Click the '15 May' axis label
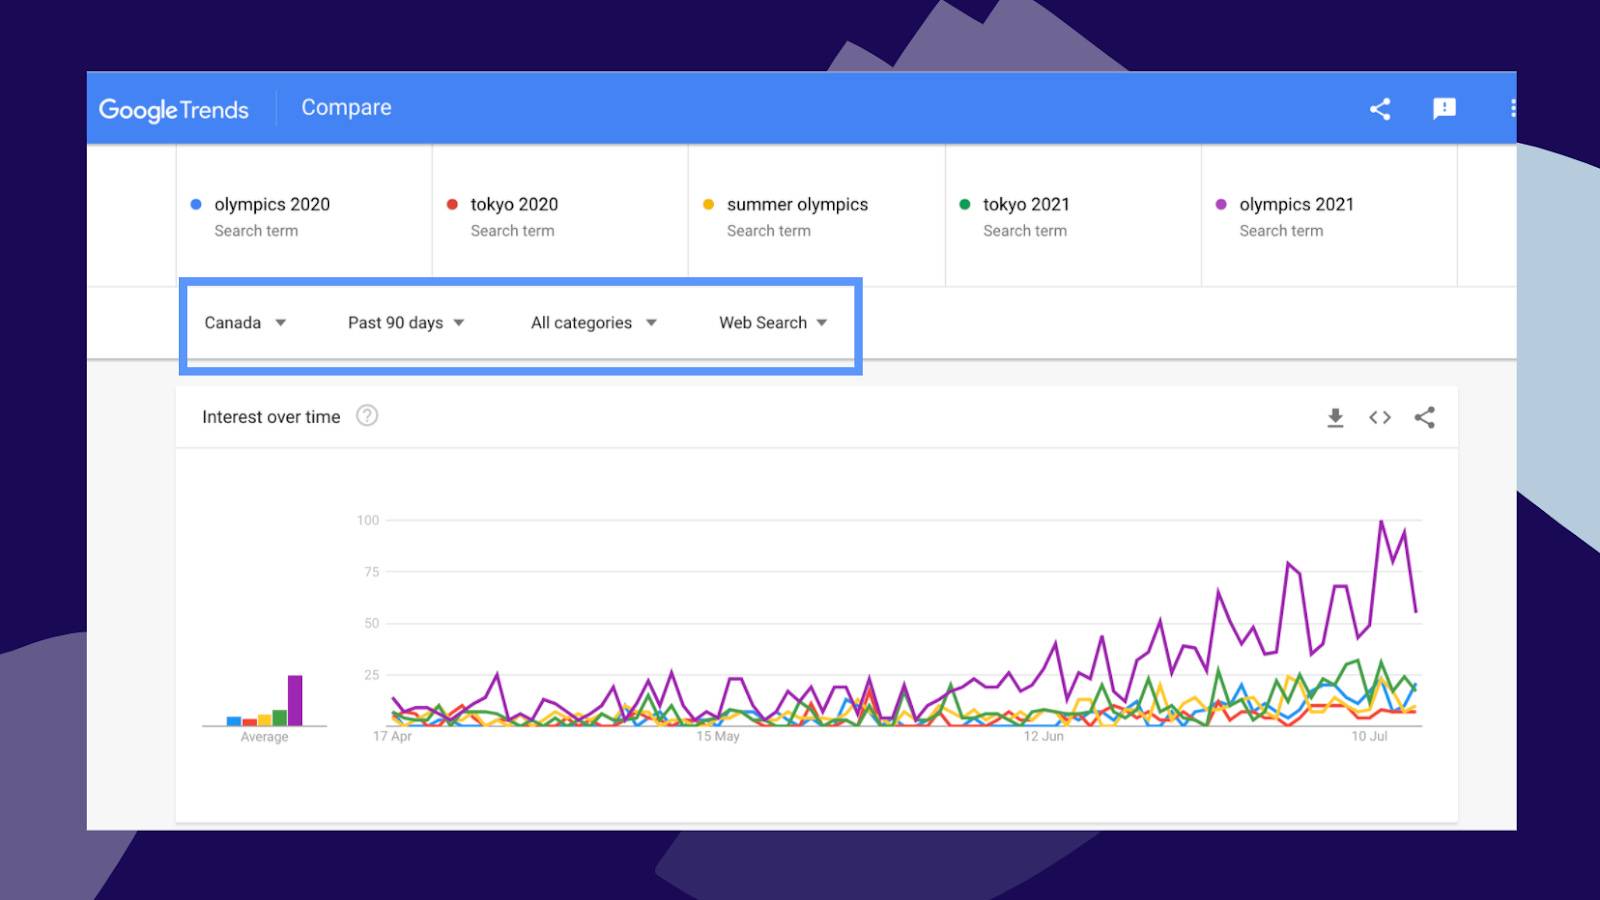 coord(718,736)
